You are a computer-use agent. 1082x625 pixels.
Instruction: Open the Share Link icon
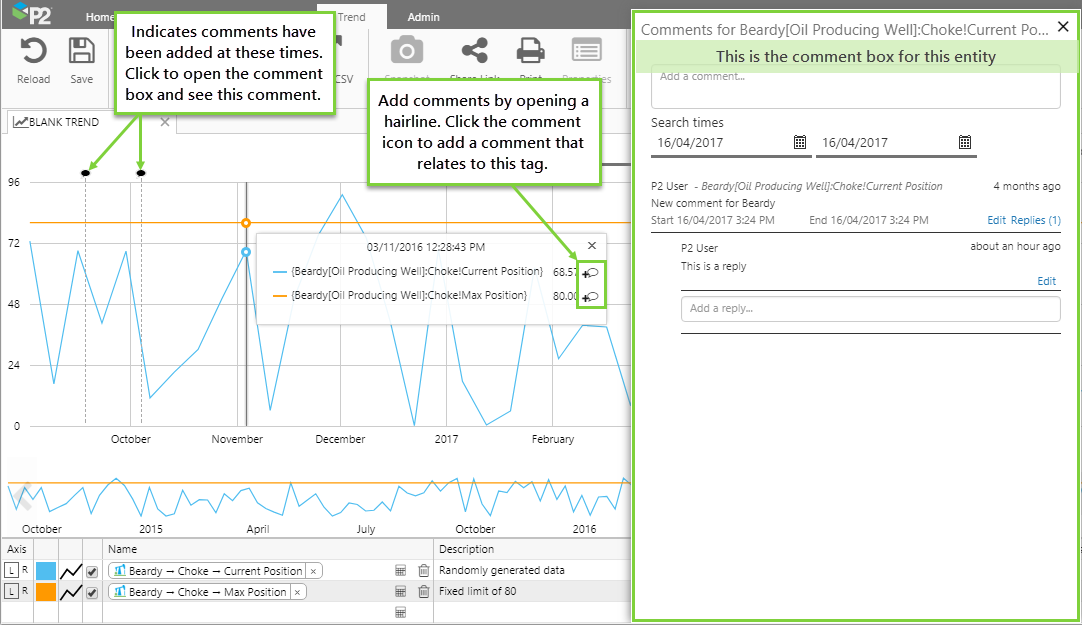[x=475, y=51]
